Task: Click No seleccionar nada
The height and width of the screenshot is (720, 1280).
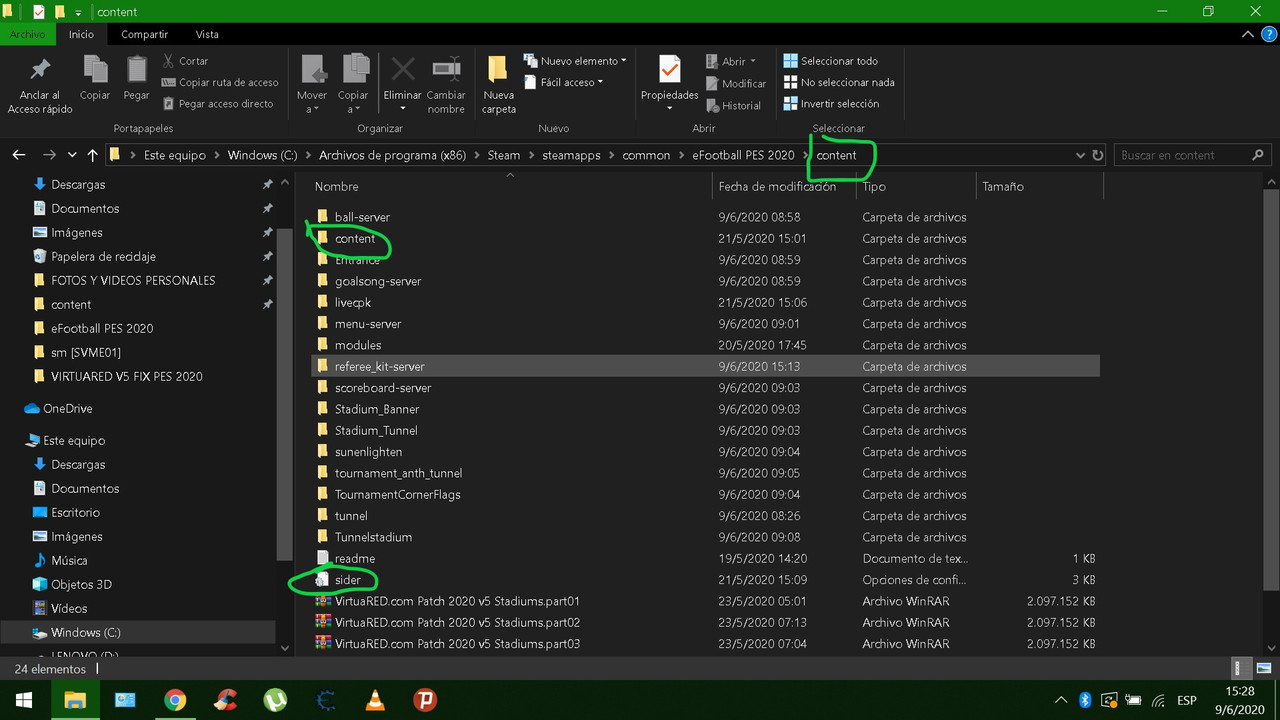Action: pos(839,83)
